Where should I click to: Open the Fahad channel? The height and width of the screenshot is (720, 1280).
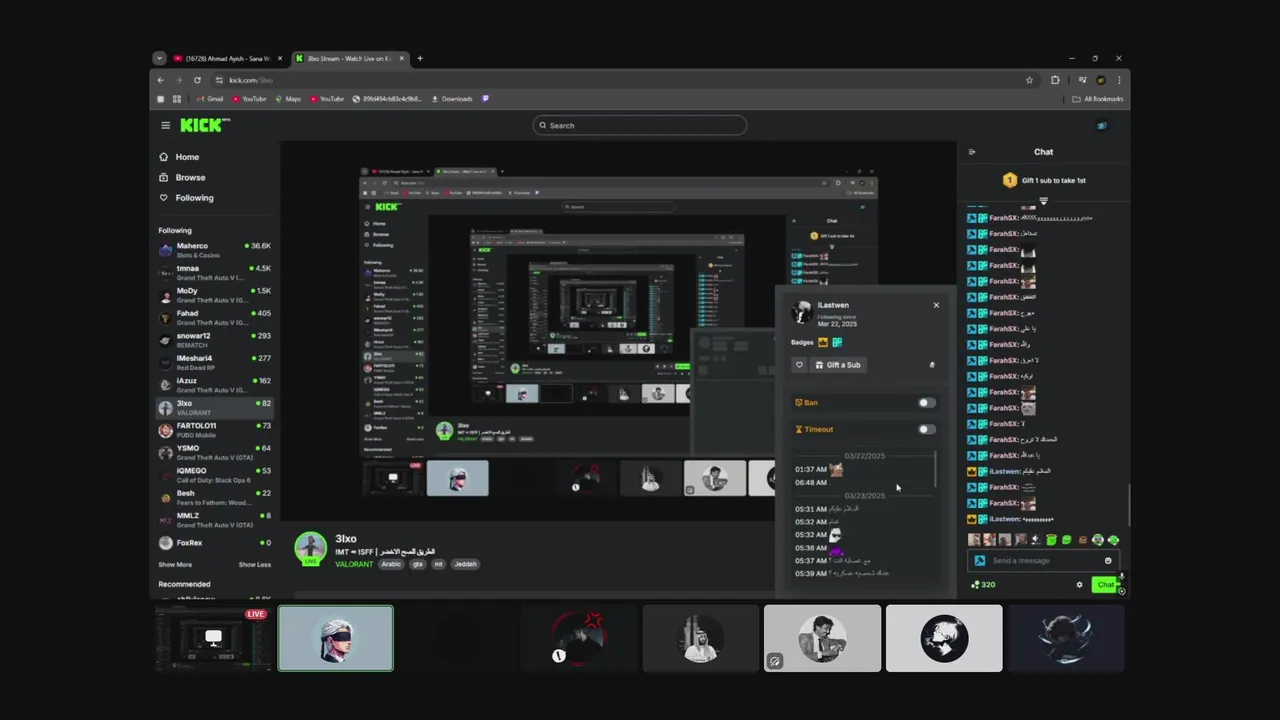[x=214, y=318]
